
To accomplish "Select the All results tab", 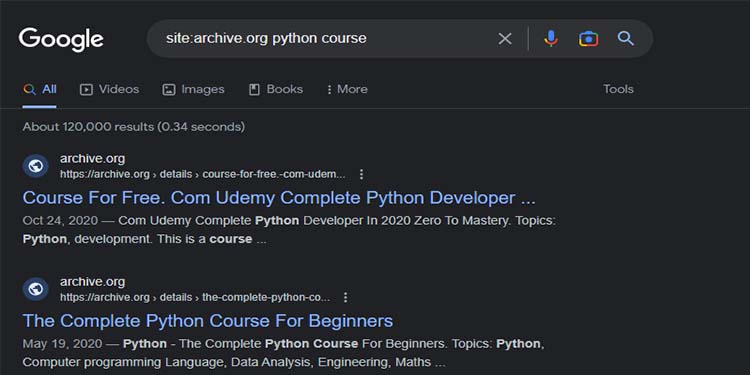I will (40, 89).
